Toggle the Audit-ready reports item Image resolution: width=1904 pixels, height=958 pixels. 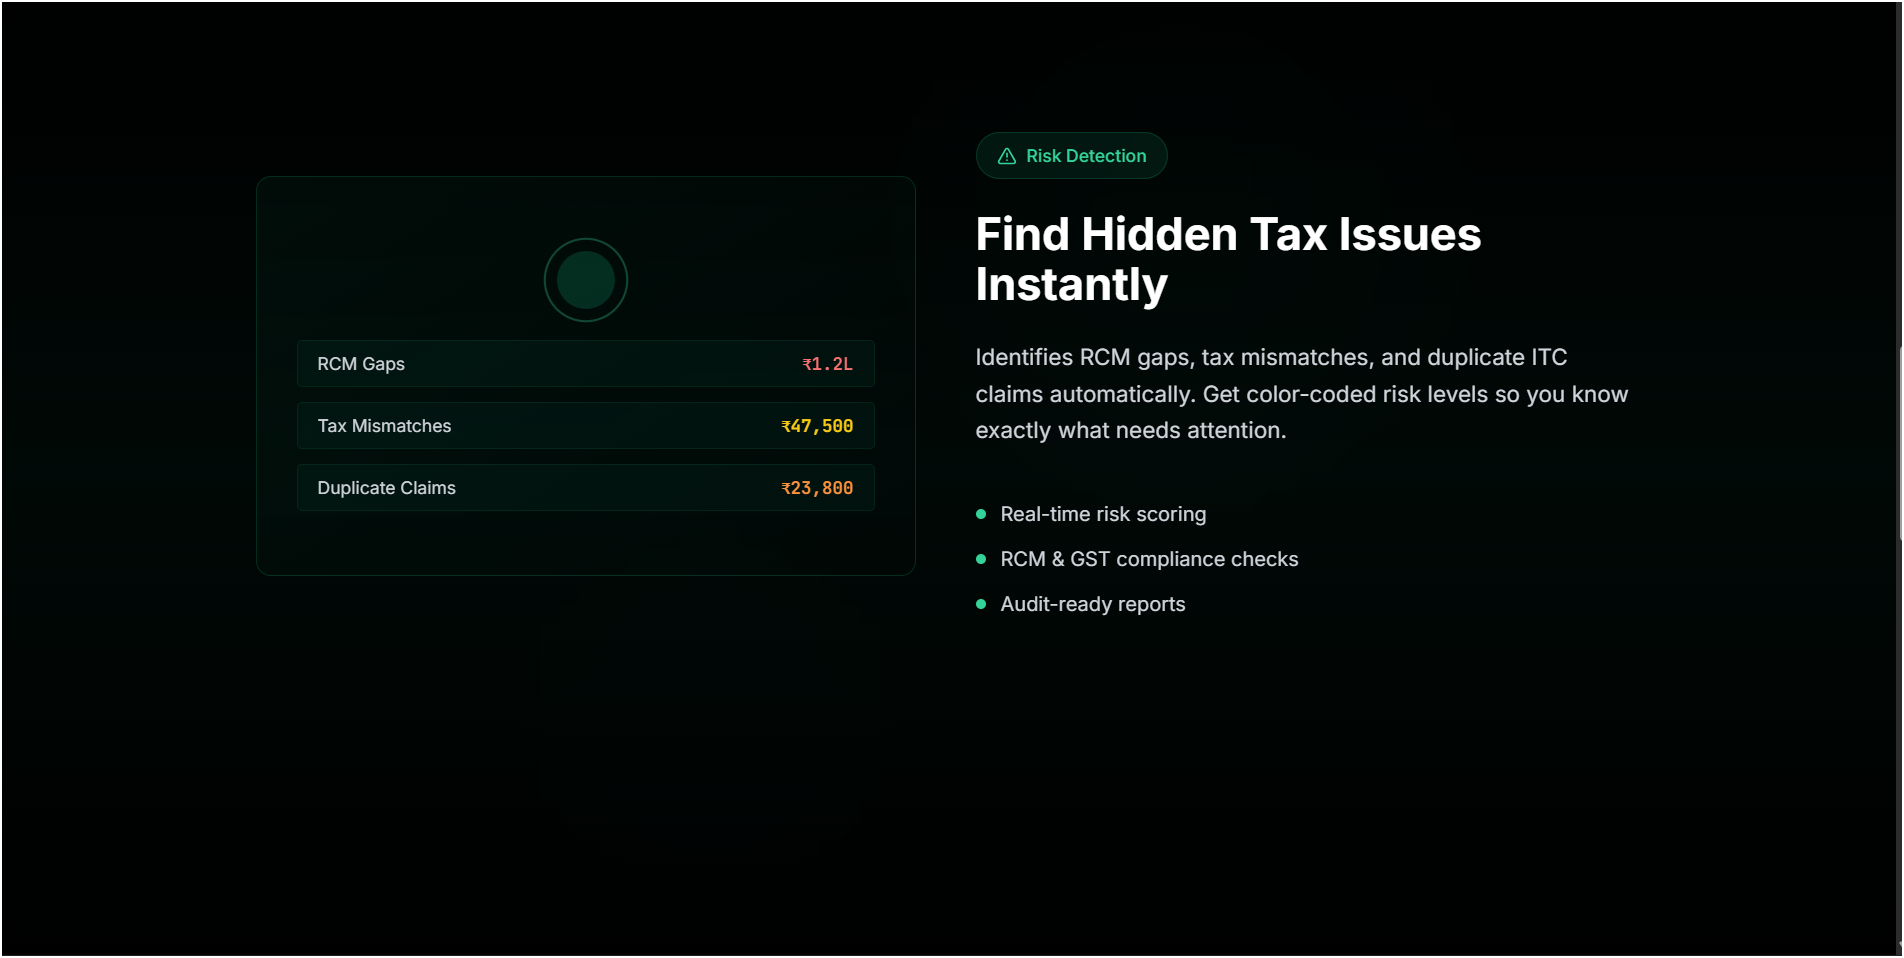(1092, 604)
